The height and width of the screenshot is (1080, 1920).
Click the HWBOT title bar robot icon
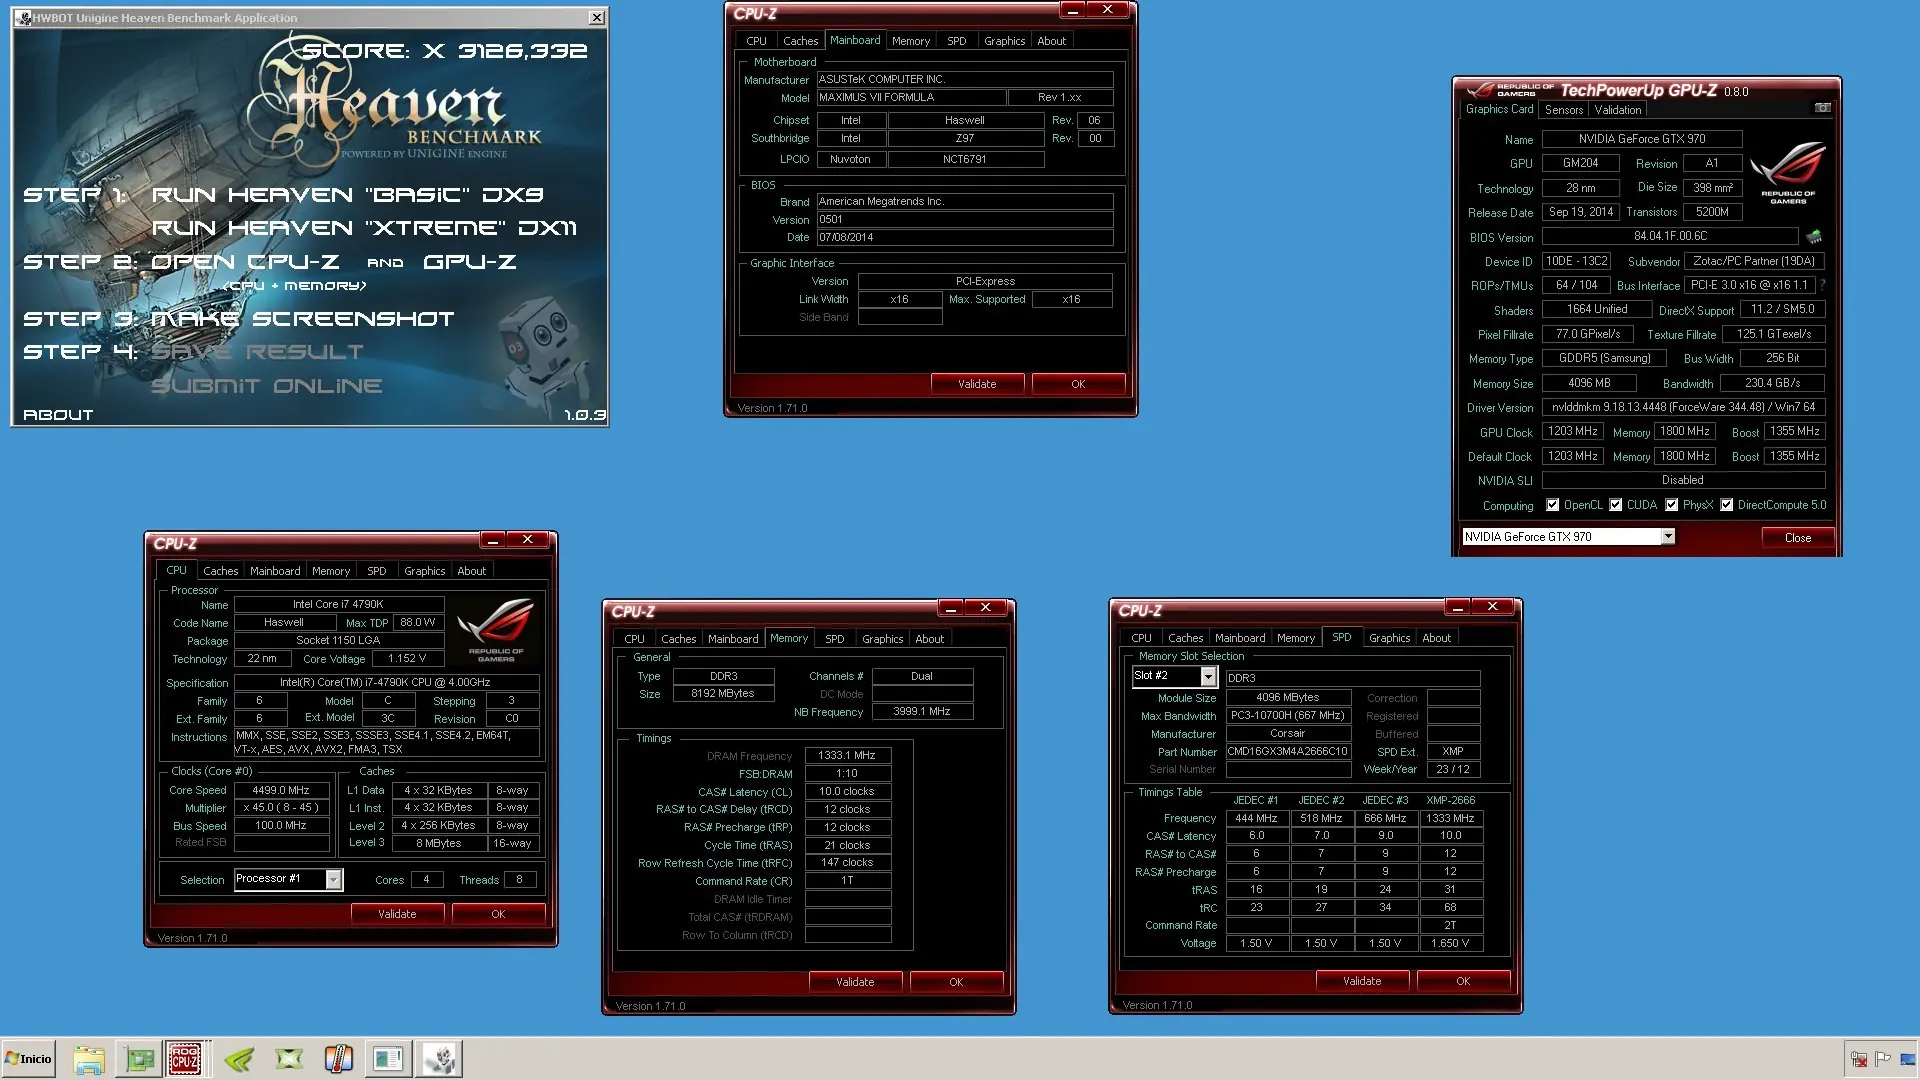point(23,18)
